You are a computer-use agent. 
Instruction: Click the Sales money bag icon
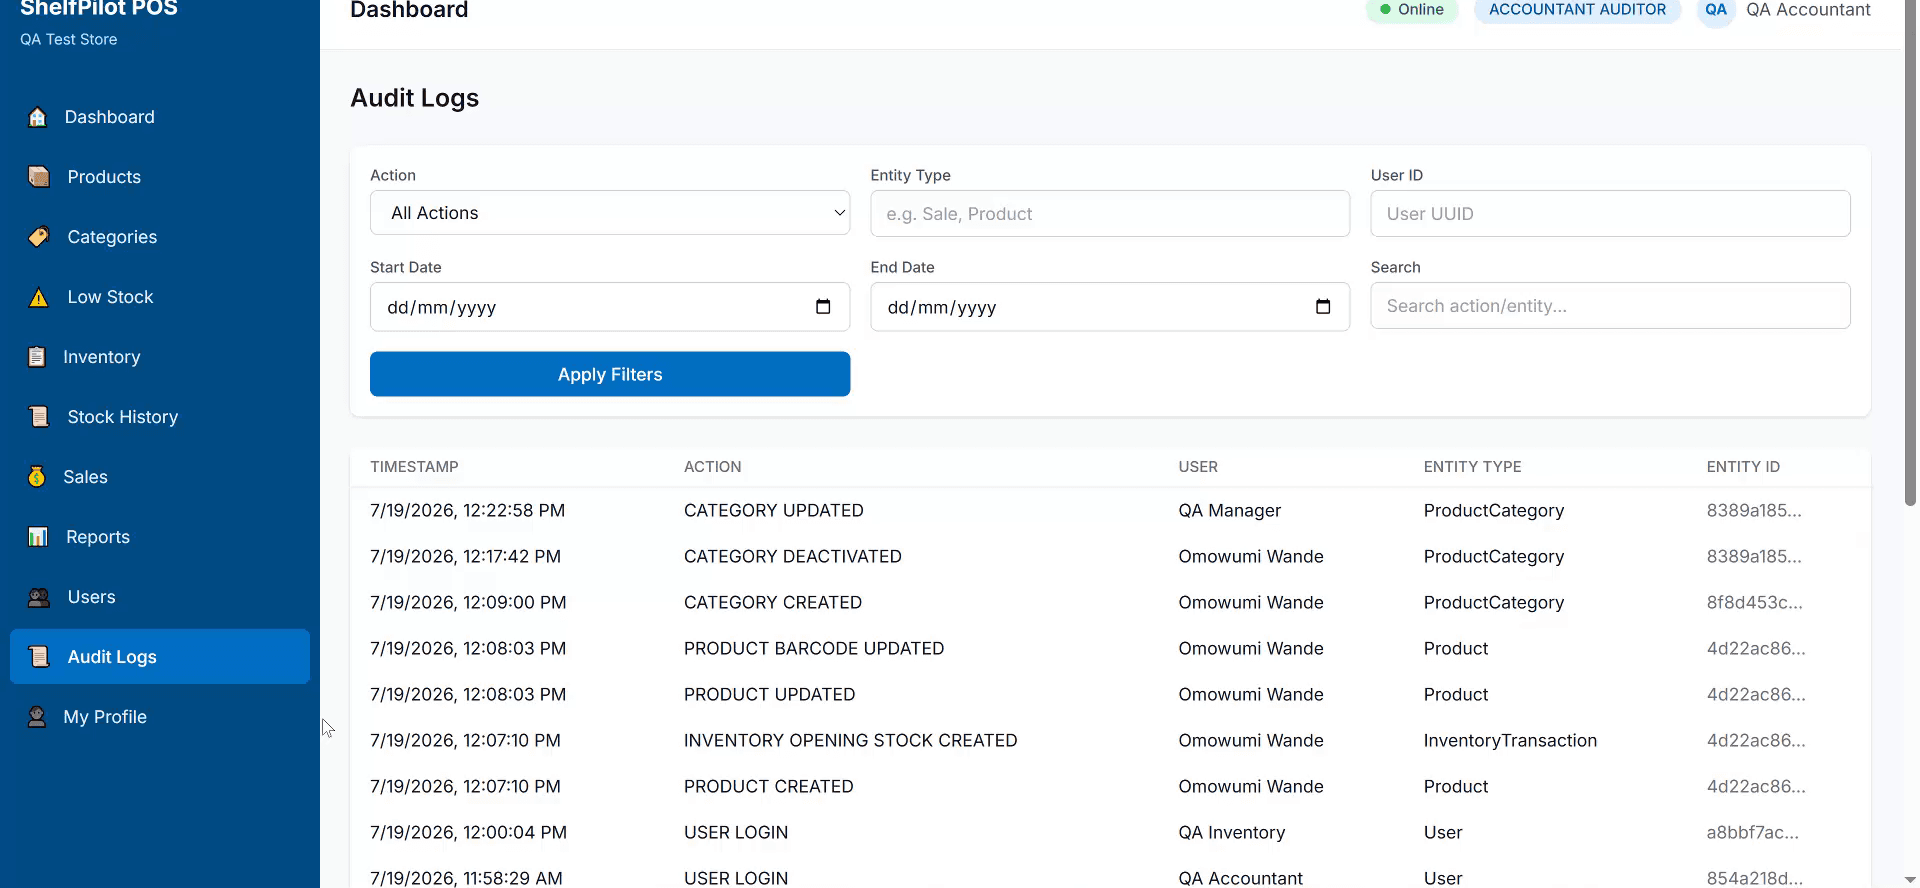[37, 477]
